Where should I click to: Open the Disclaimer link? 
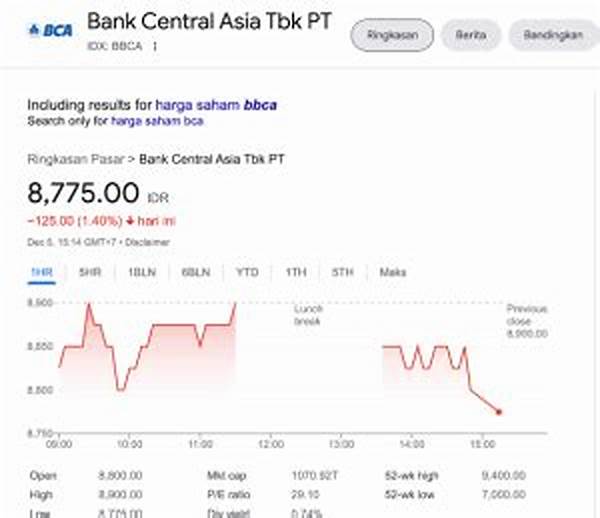148,242
